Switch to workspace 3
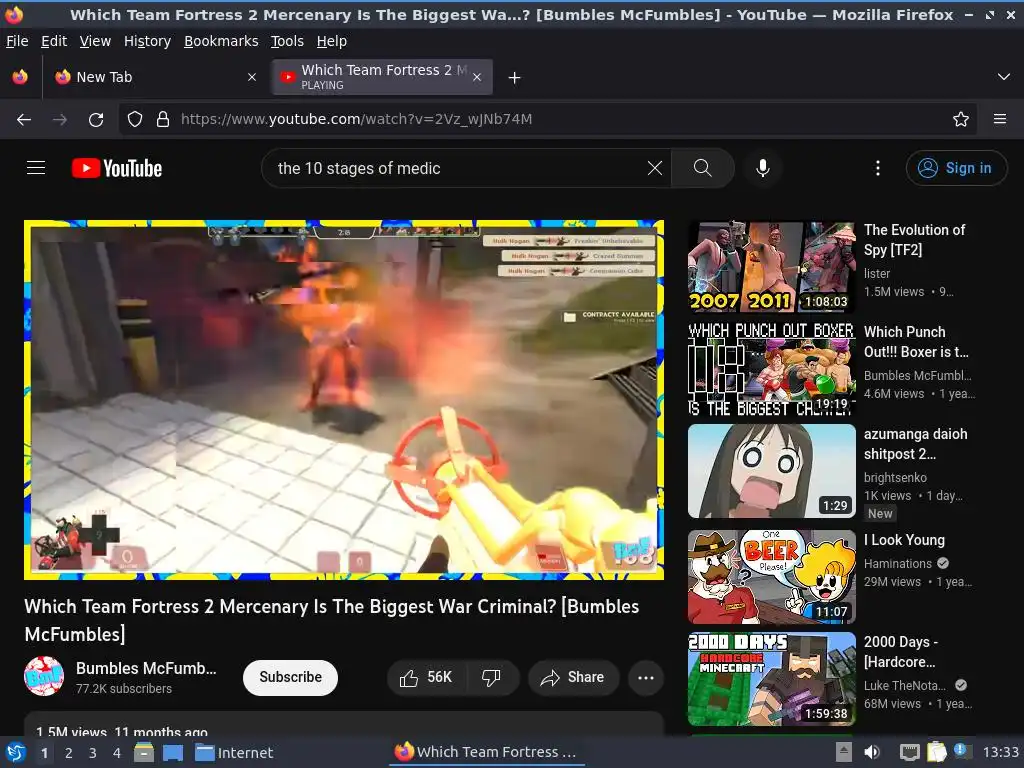The image size is (1024, 768). tap(93, 753)
